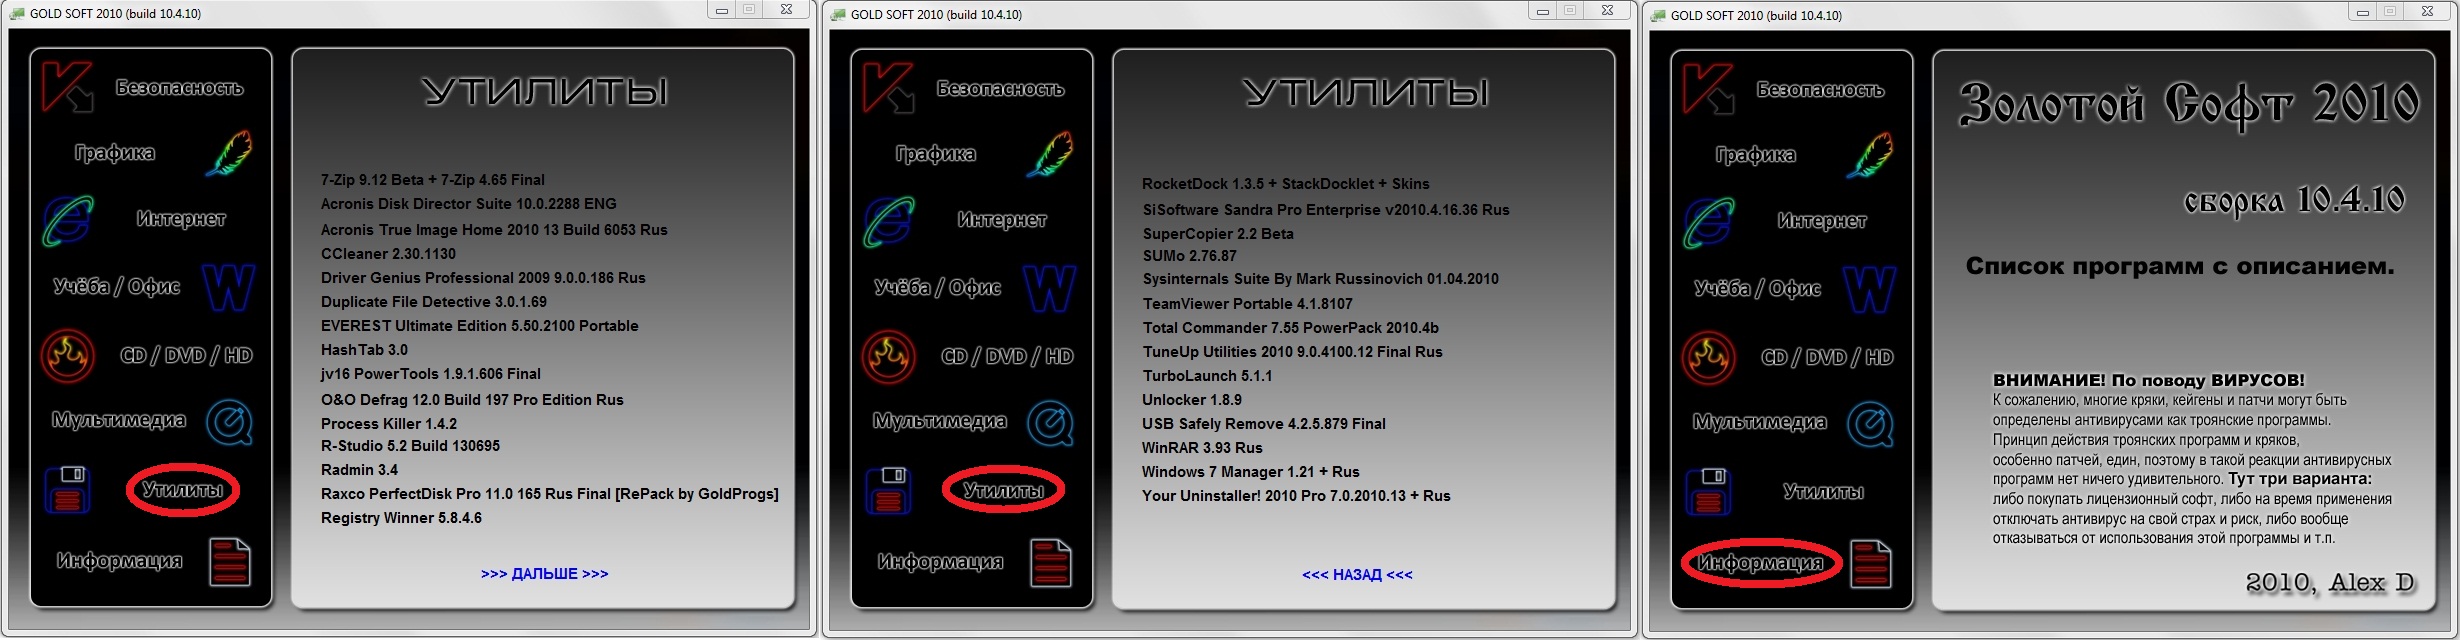Image resolution: width=2460 pixels, height=640 pixels.
Task: Click blue Q multimedia icon in 7-Zip list window
Action: click(229, 422)
